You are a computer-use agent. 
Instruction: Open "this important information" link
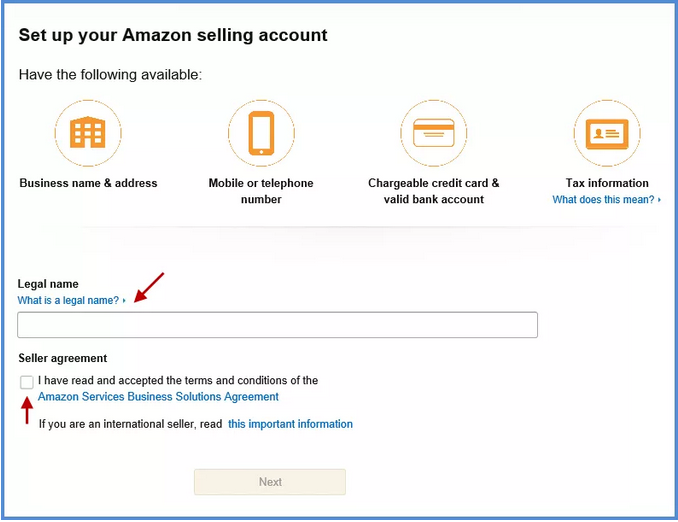click(290, 424)
